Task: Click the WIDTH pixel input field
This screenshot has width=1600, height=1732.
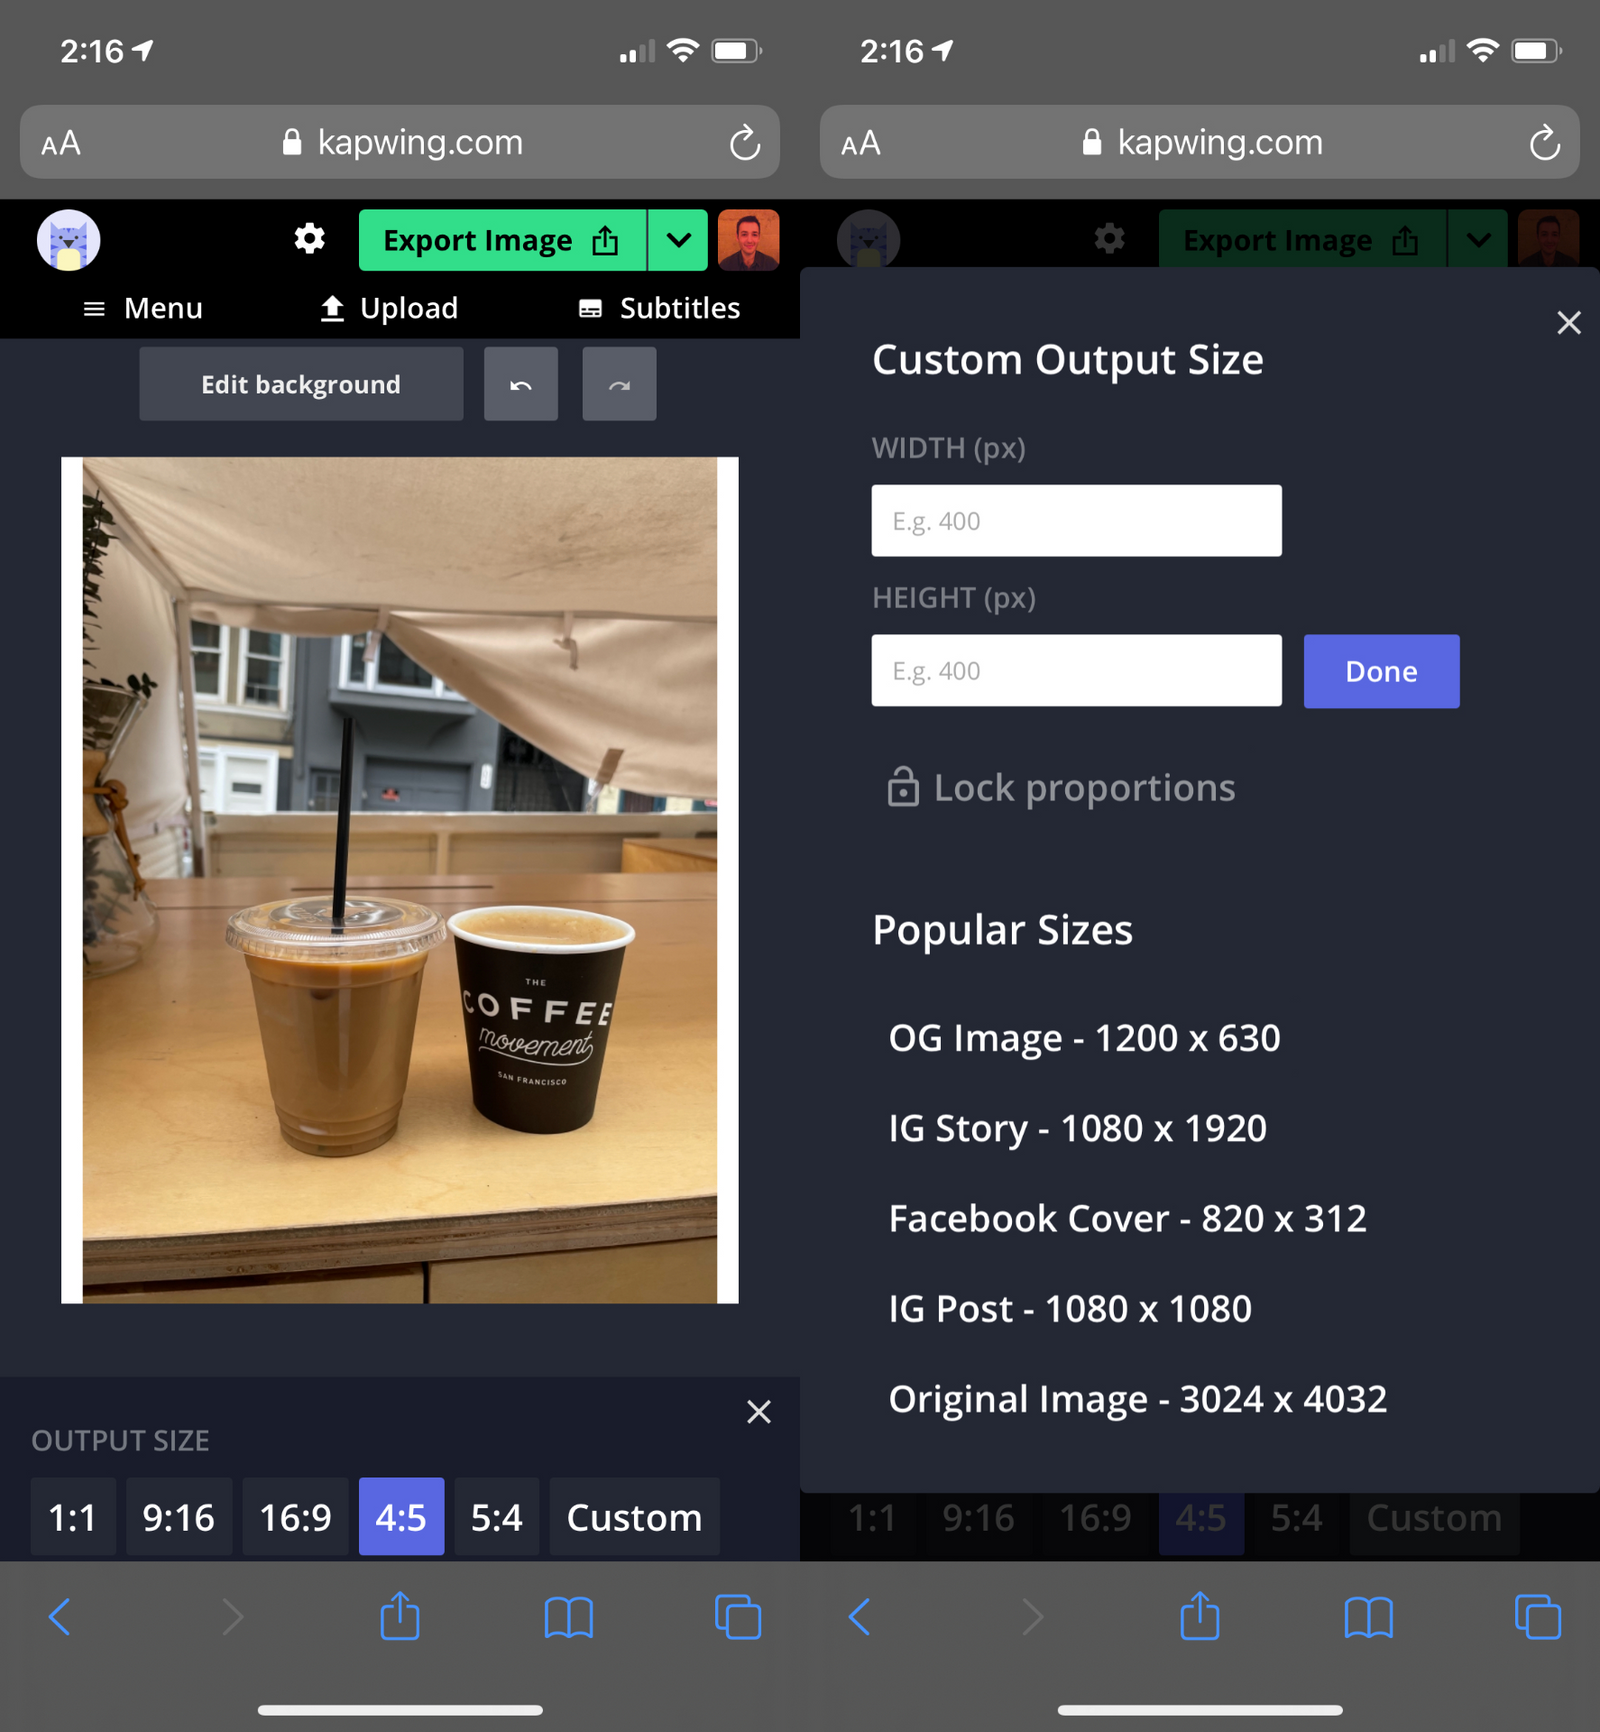Action: [1076, 520]
